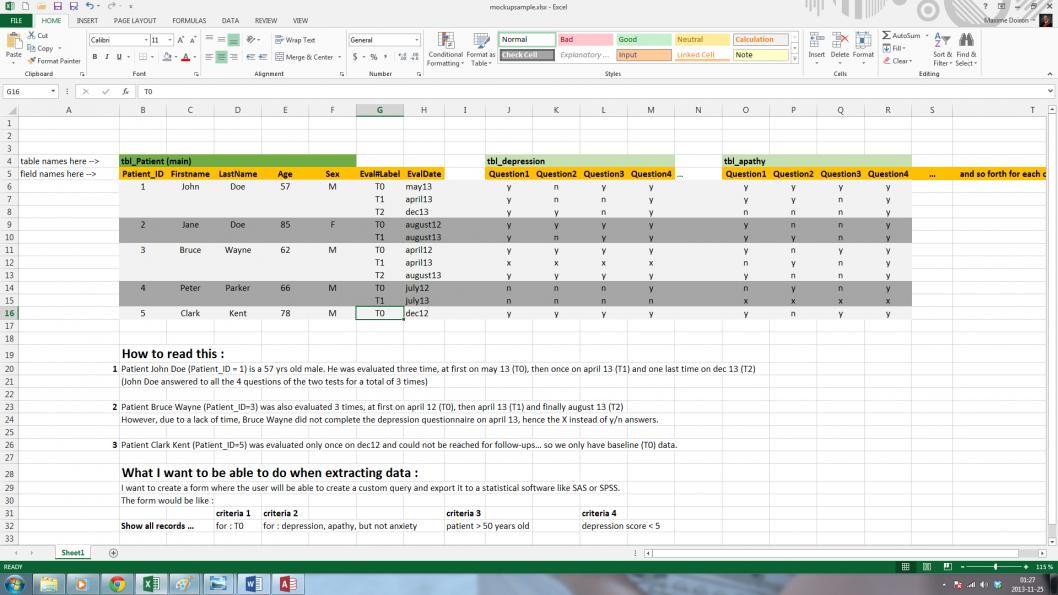Add a new sheet with plus icon
The width and height of the screenshot is (1058, 595).
(113, 552)
